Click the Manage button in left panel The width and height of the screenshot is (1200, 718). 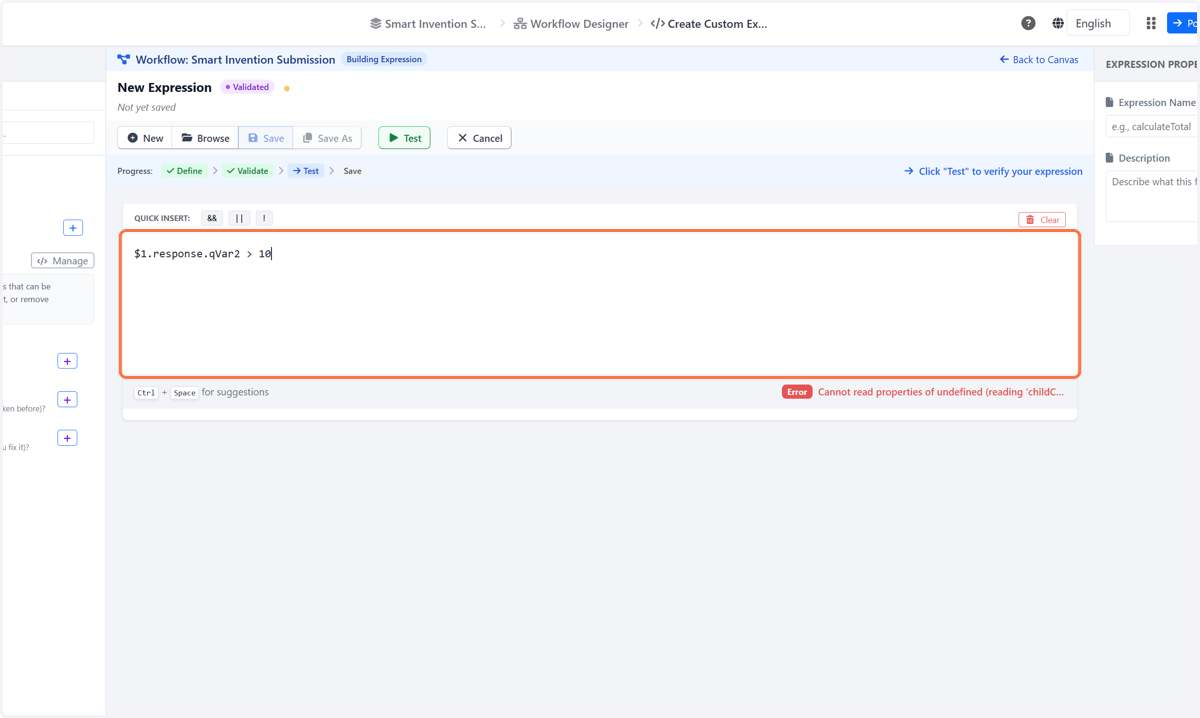tap(62, 261)
